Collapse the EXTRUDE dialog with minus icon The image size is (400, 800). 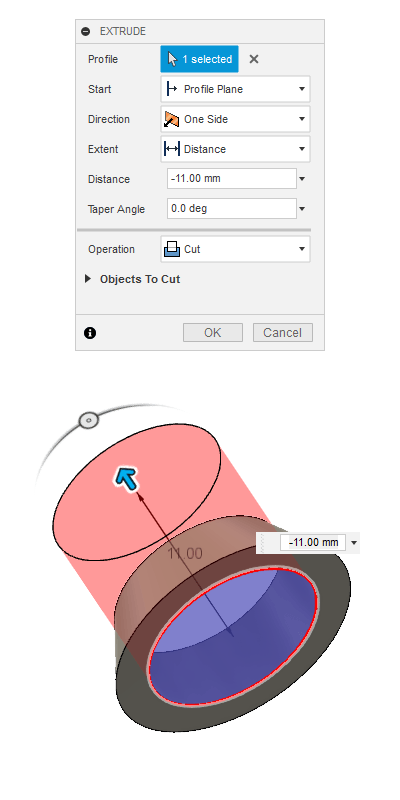[x=86, y=32]
